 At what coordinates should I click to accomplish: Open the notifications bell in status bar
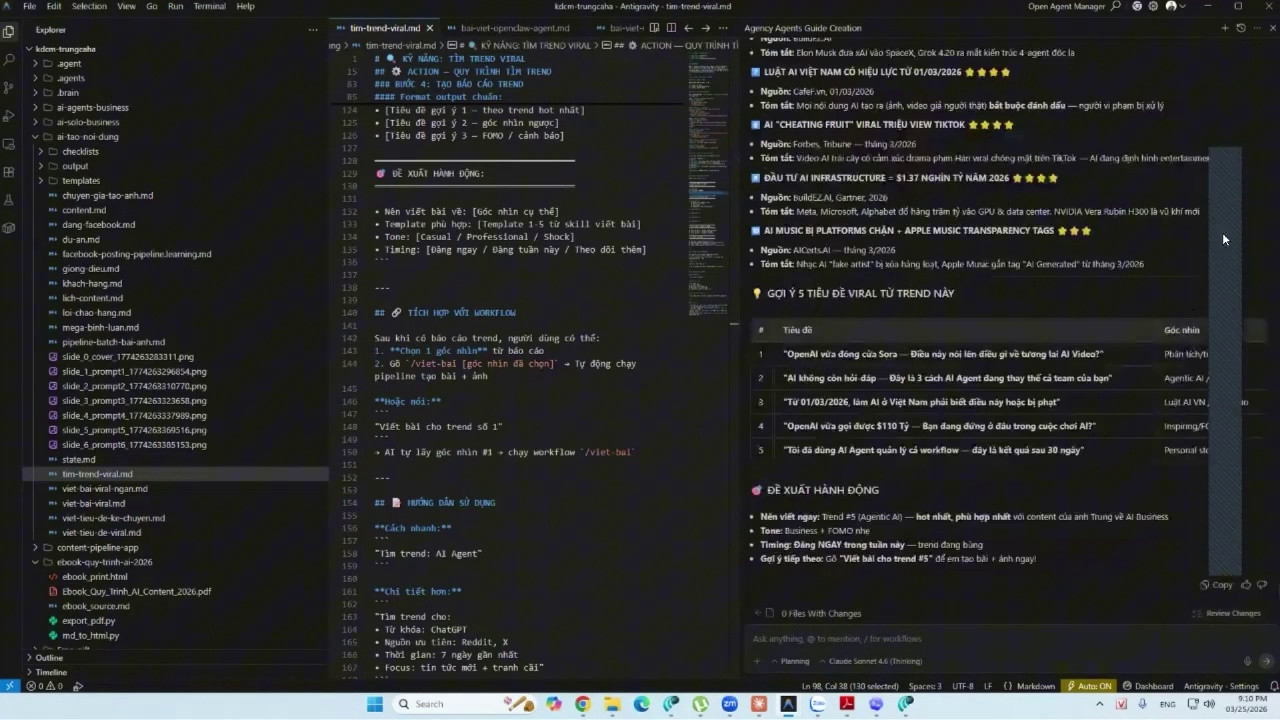[x=1272, y=686]
